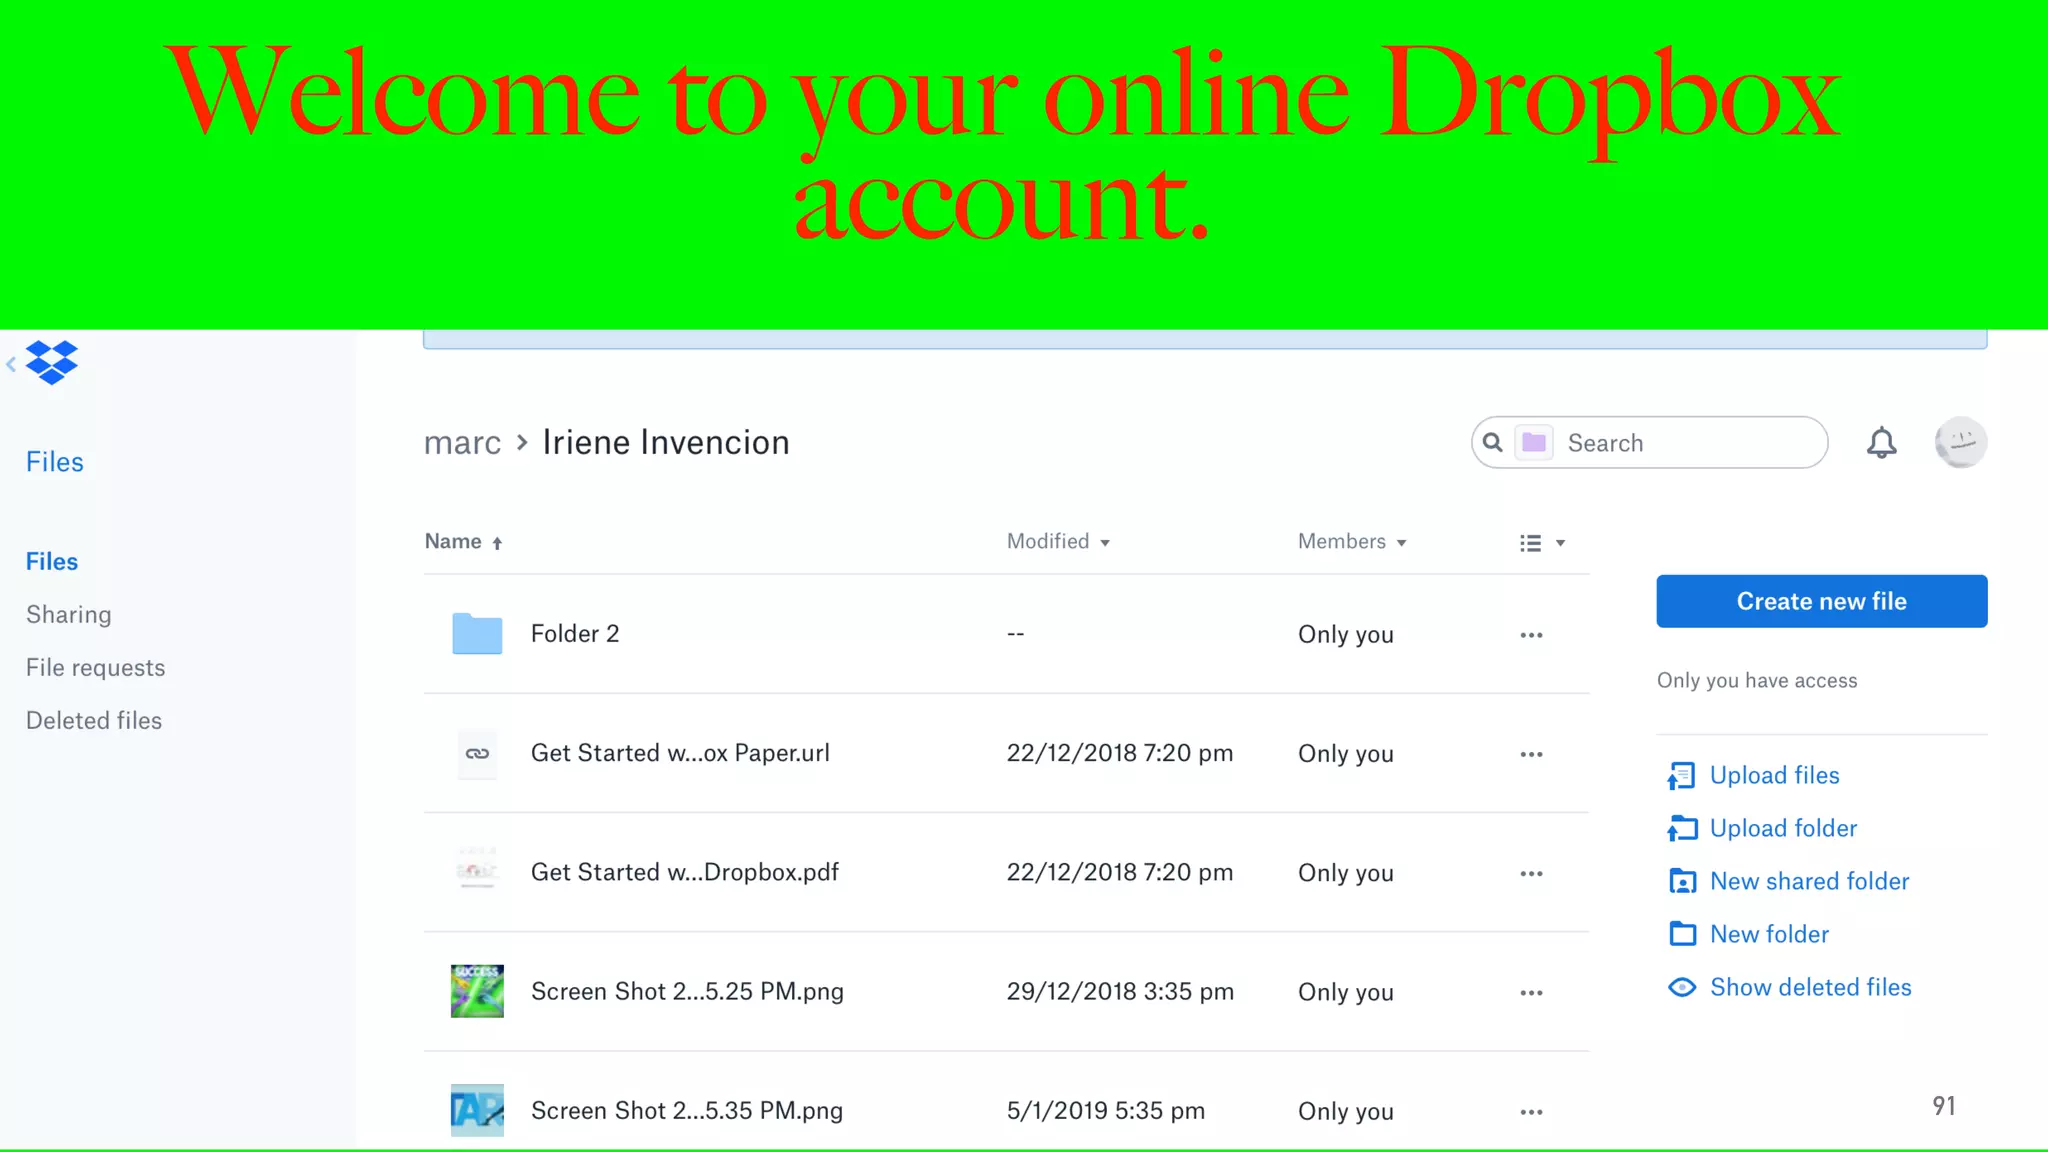This screenshot has height=1152, width=2048.
Task: Open the notifications bell
Action: [1881, 442]
